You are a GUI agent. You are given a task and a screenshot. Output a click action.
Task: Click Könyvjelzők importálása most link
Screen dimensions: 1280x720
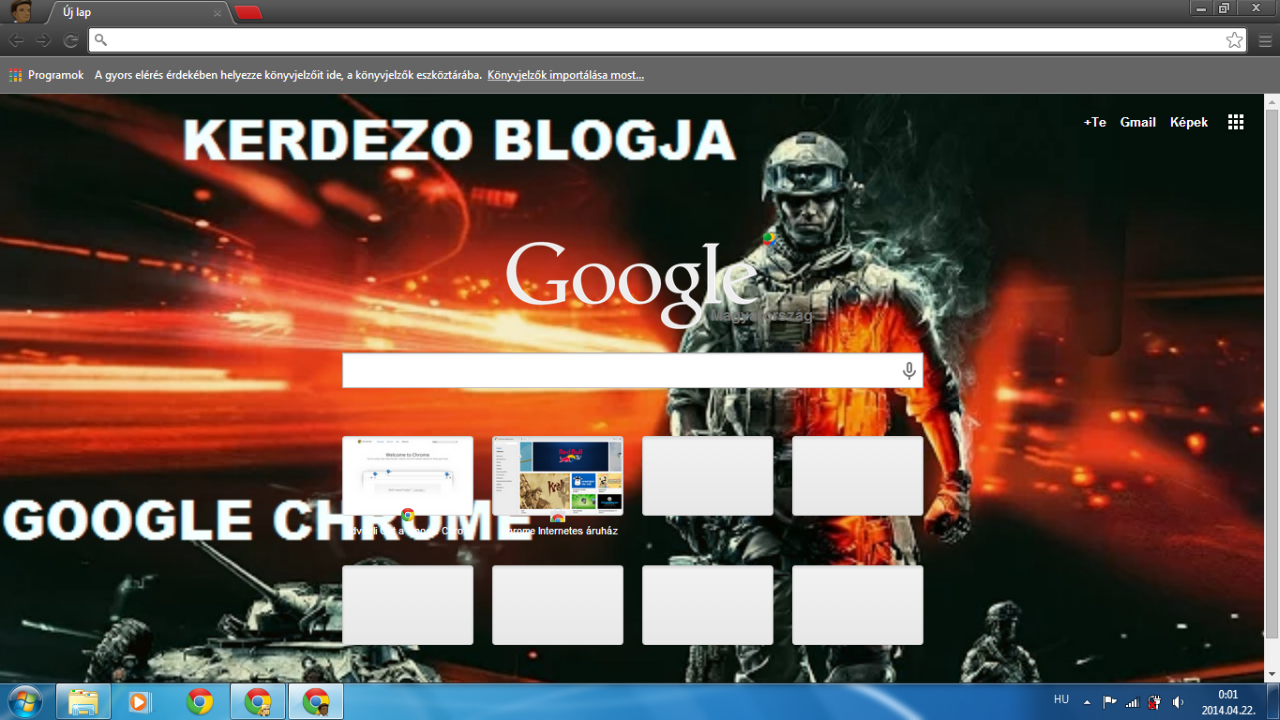(x=565, y=75)
